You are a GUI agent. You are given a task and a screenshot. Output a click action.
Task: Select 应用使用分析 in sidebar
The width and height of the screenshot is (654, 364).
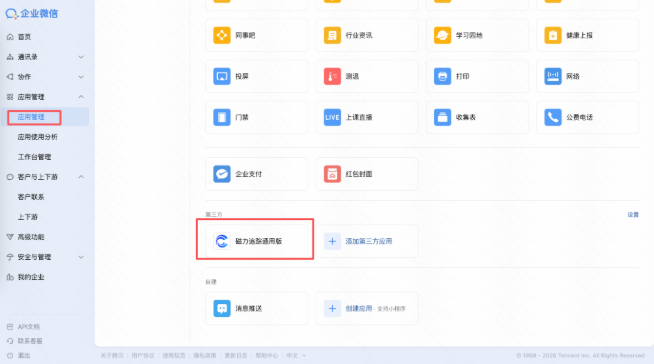[x=38, y=137]
